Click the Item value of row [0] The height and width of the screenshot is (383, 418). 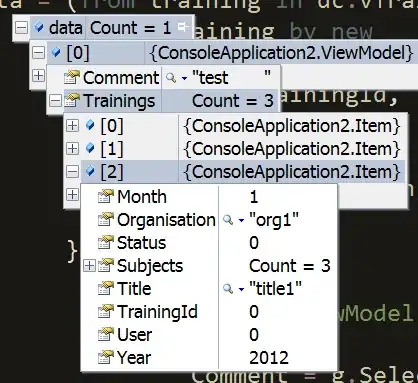coord(292,126)
